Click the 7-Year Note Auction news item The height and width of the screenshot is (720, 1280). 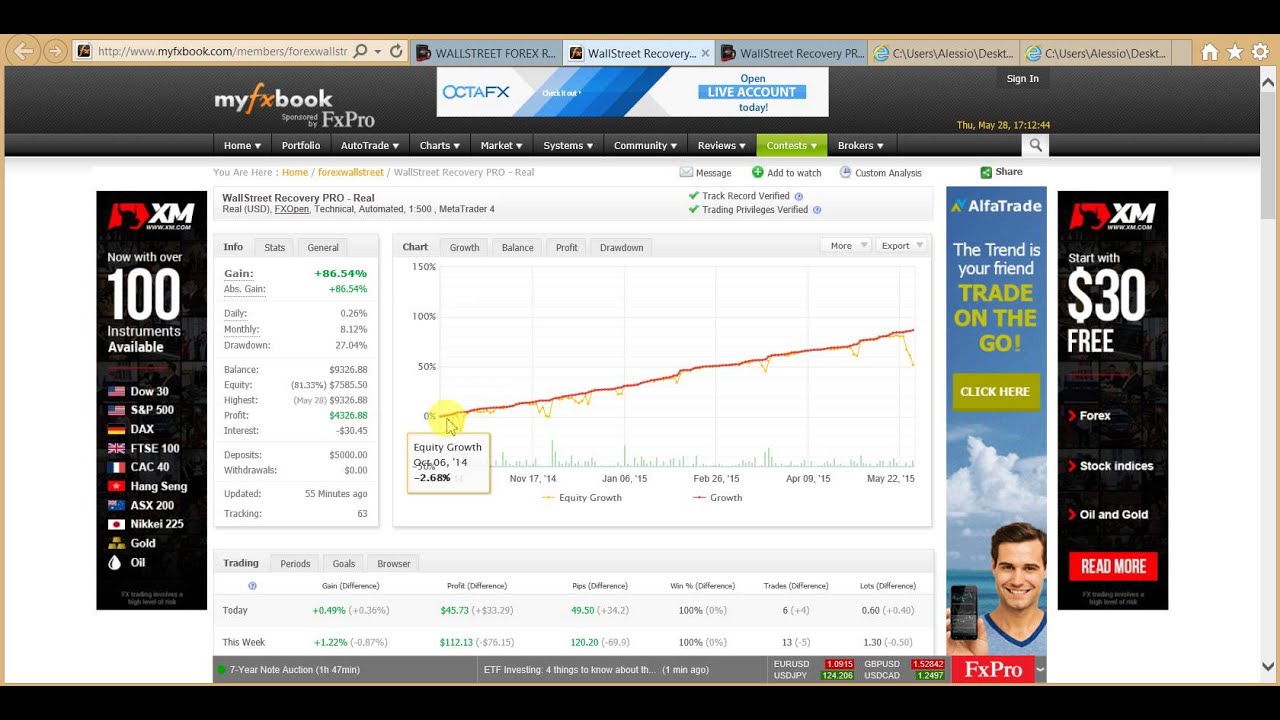[x=294, y=670]
